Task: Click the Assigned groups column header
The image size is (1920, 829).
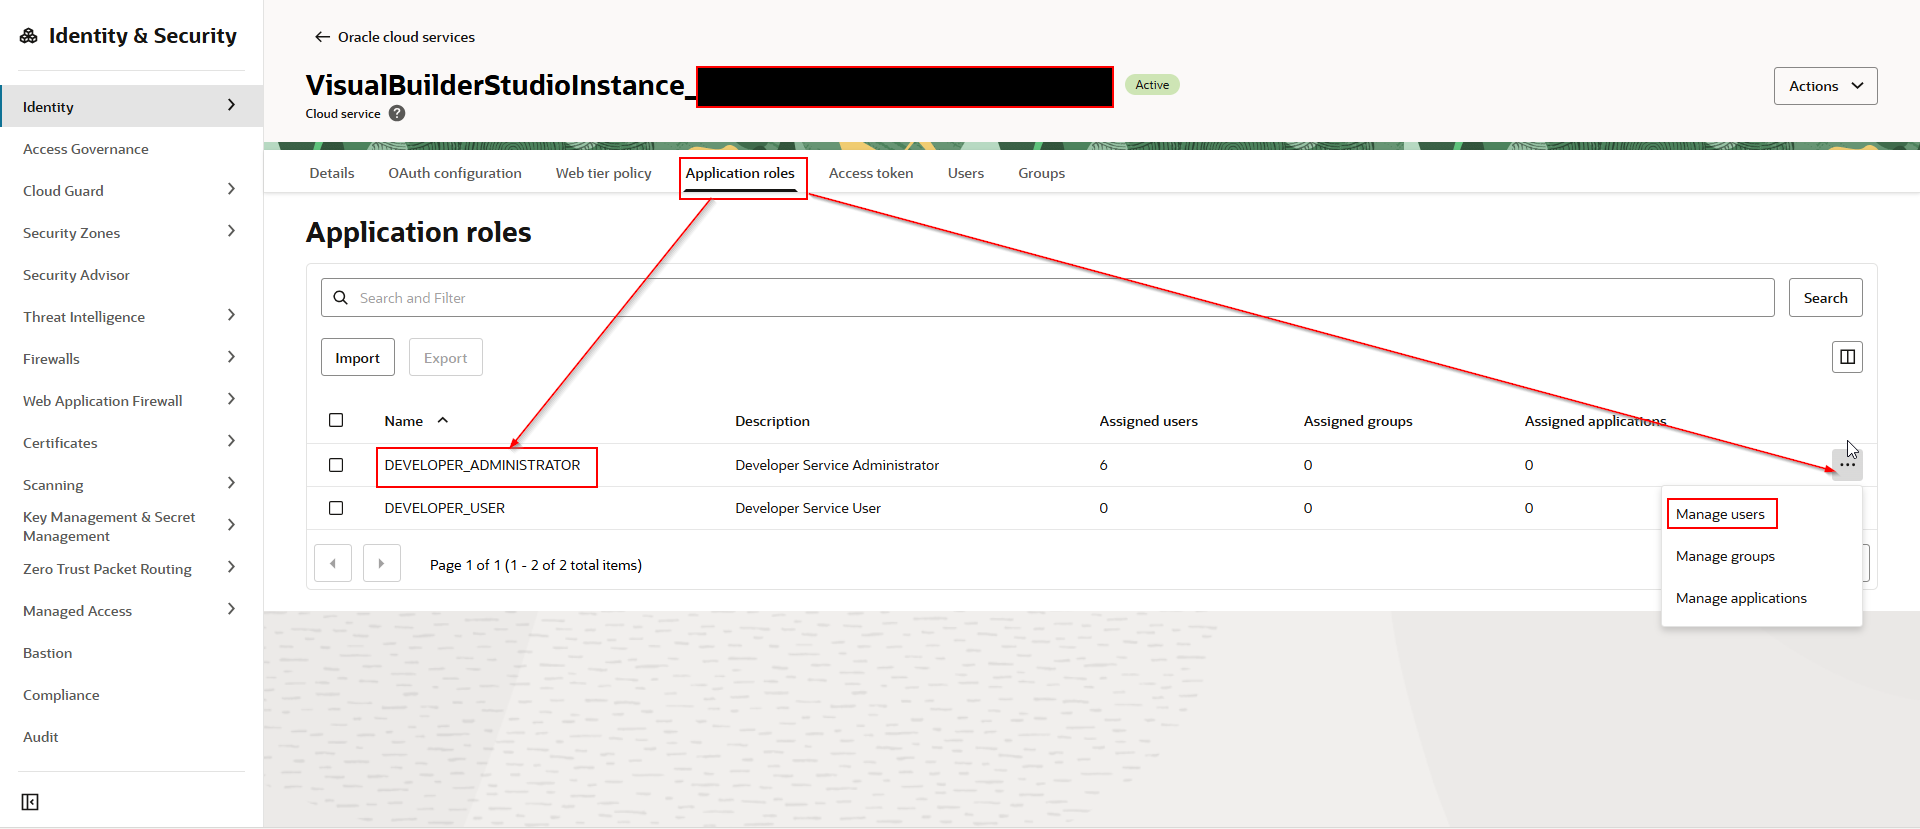Action: click(1358, 421)
